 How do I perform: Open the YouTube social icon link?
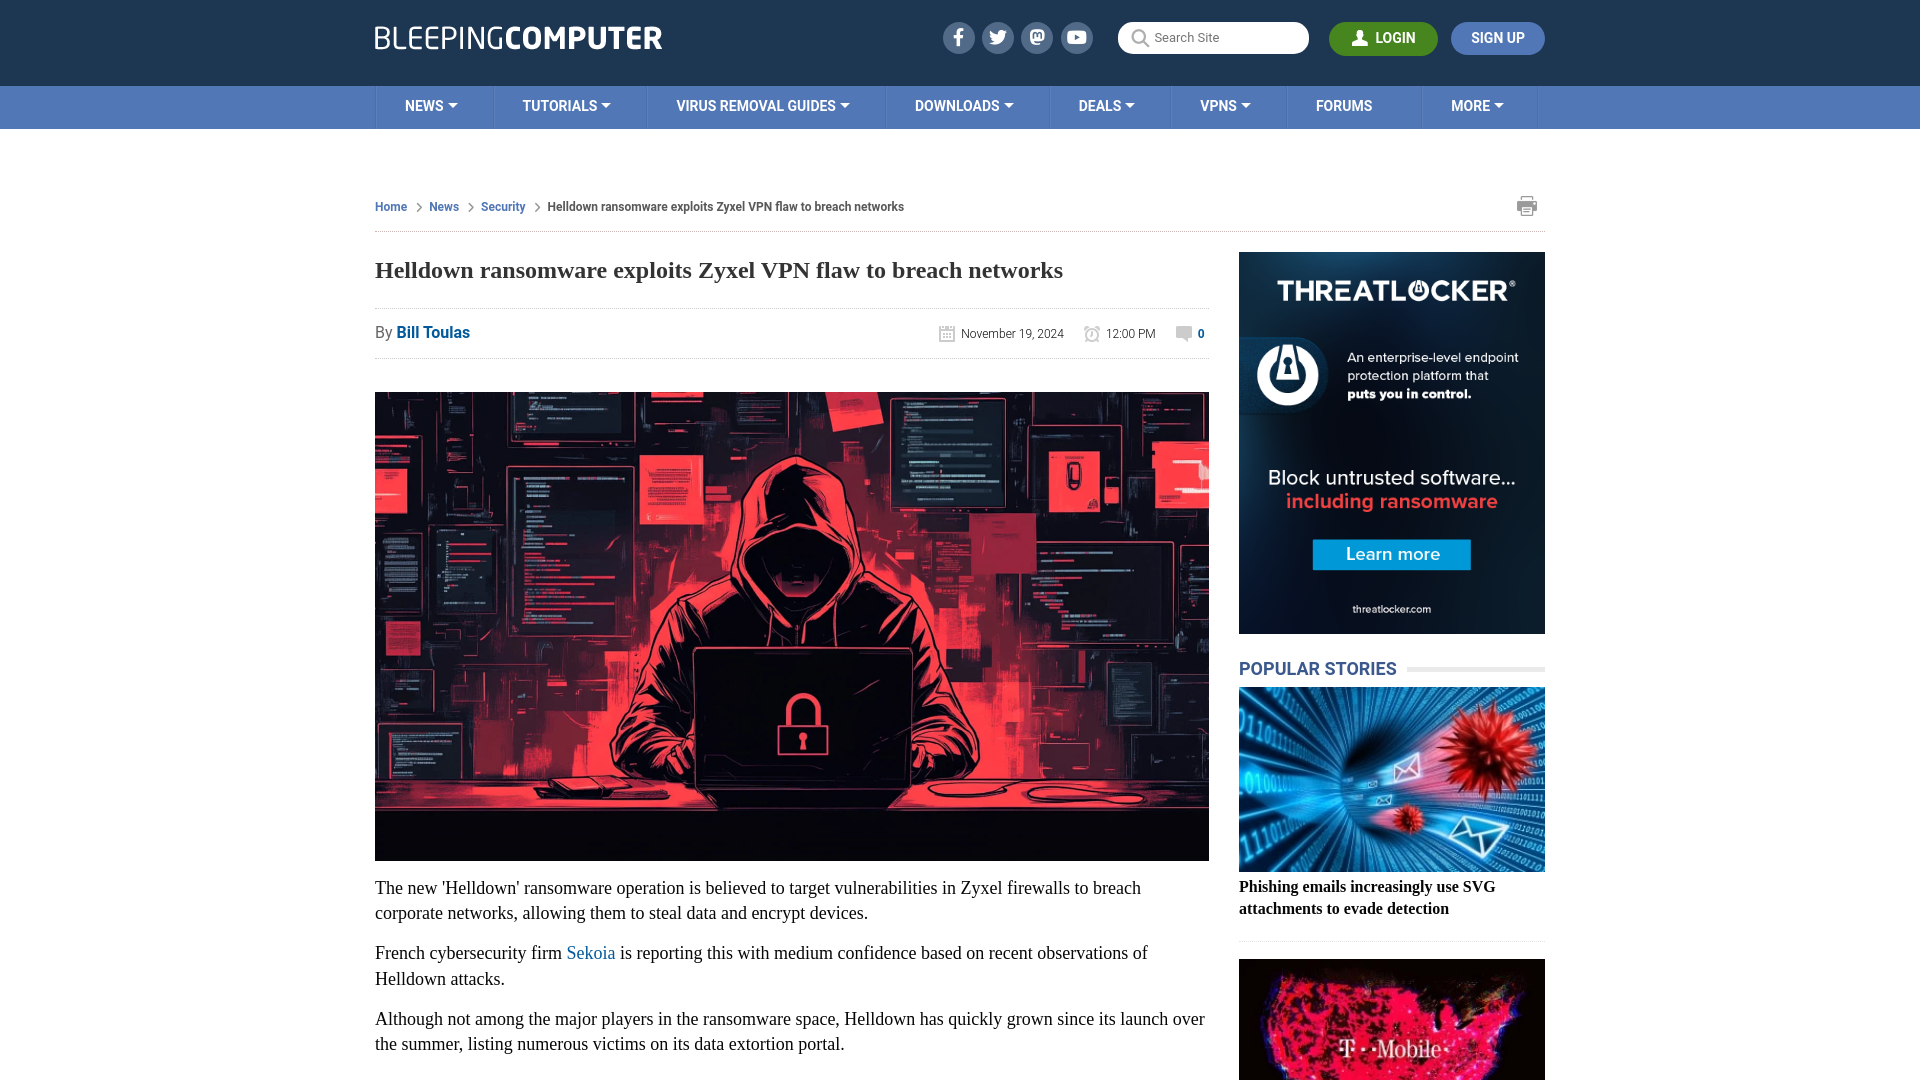[1077, 37]
